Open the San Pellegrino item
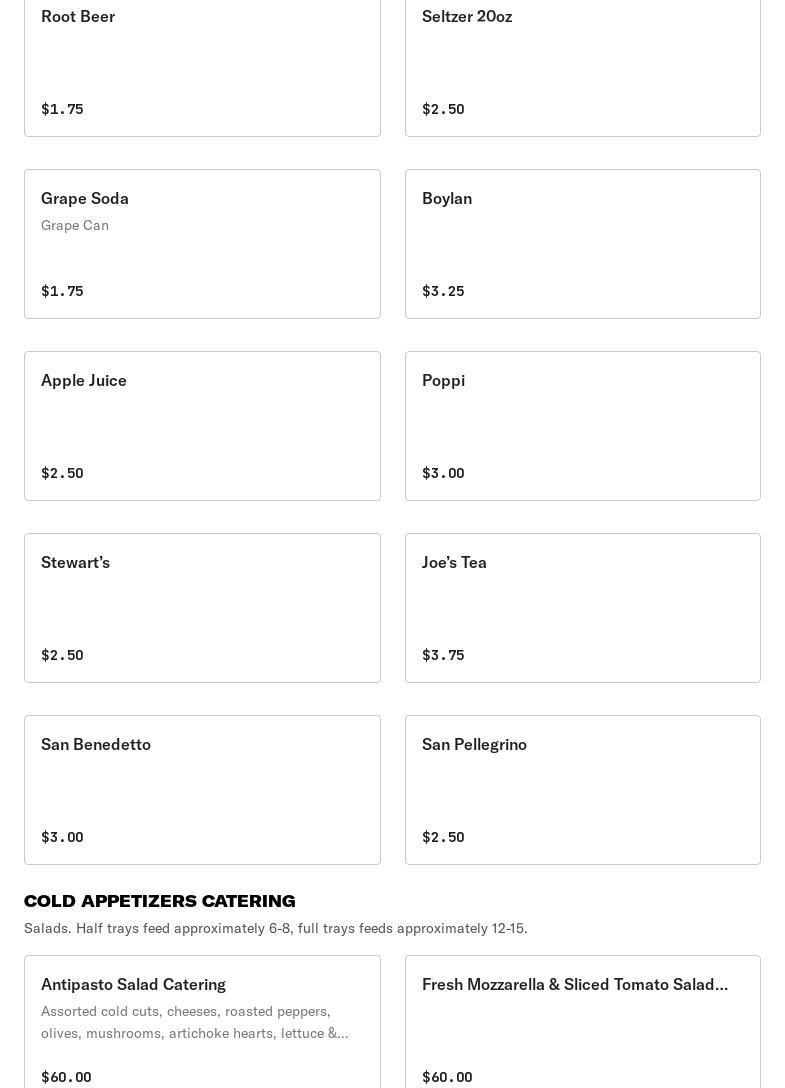The width and height of the screenshot is (785, 1088). (x=582, y=790)
